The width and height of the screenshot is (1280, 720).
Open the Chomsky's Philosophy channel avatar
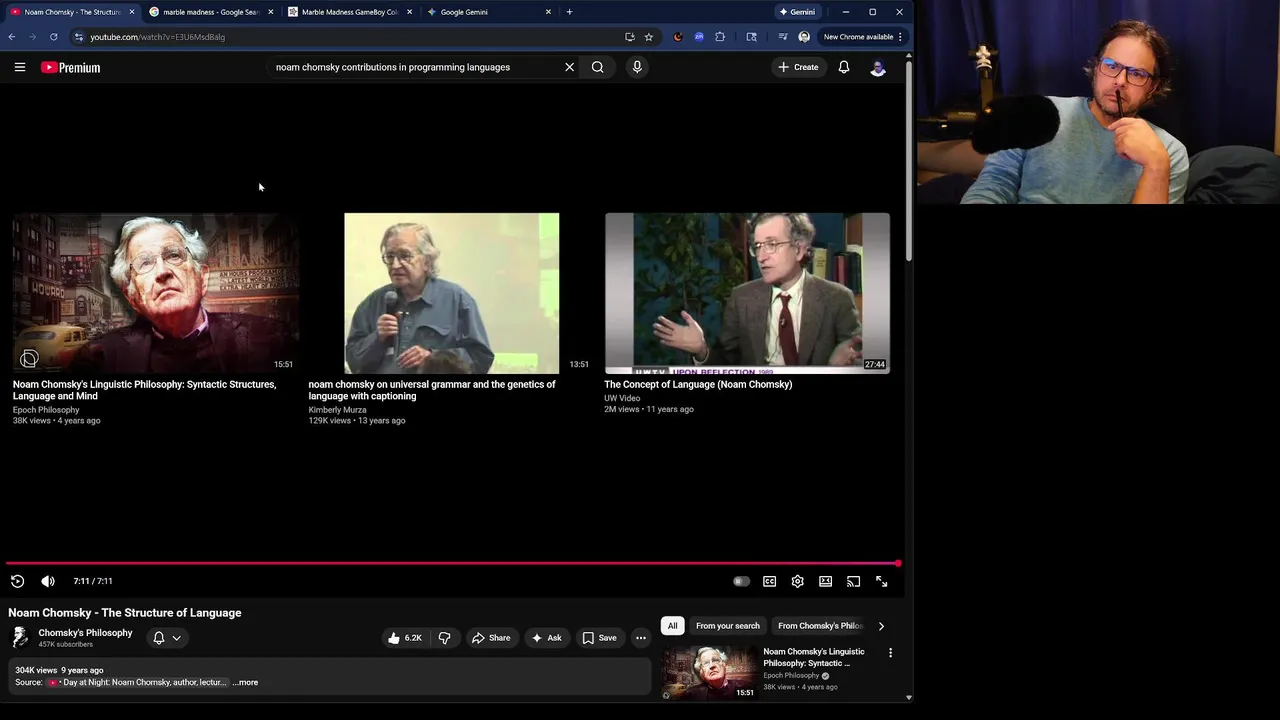pyautogui.click(x=19, y=638)
